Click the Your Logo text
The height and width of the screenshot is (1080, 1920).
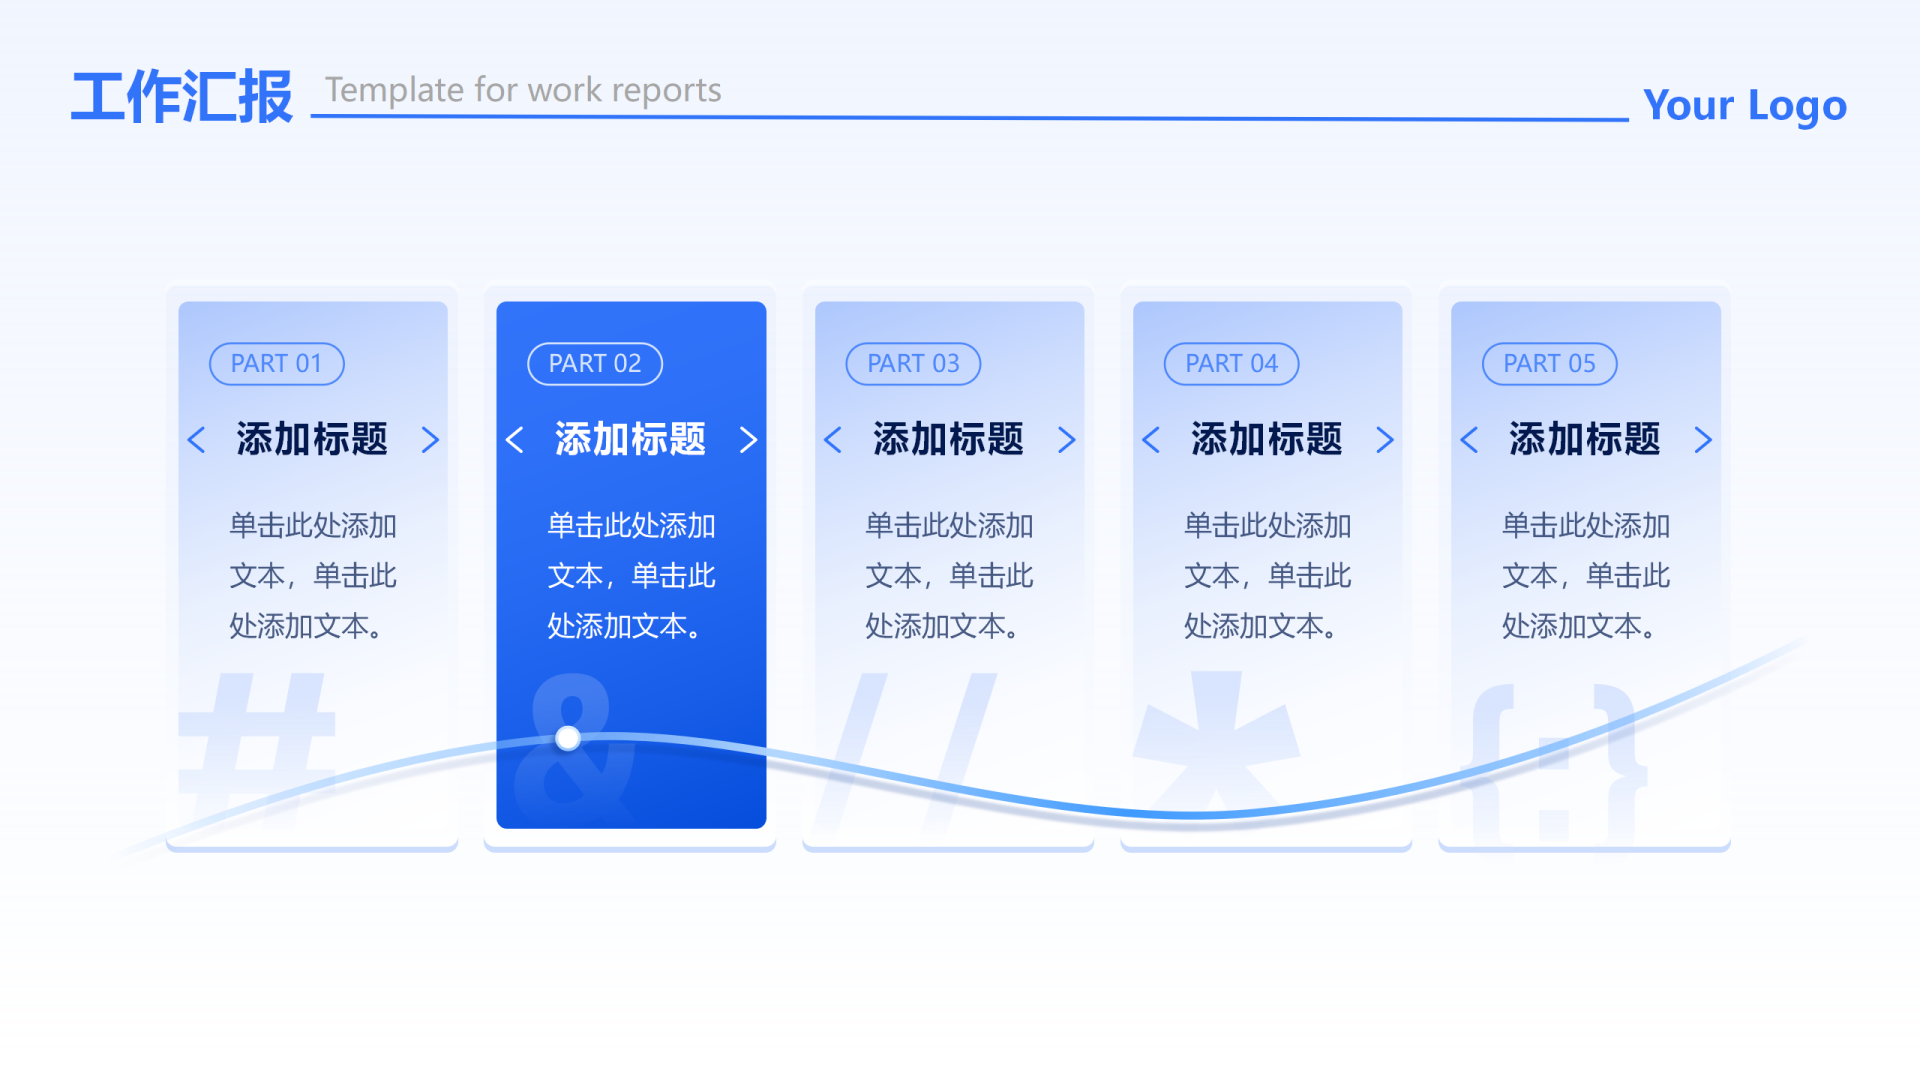(1744, 105)
